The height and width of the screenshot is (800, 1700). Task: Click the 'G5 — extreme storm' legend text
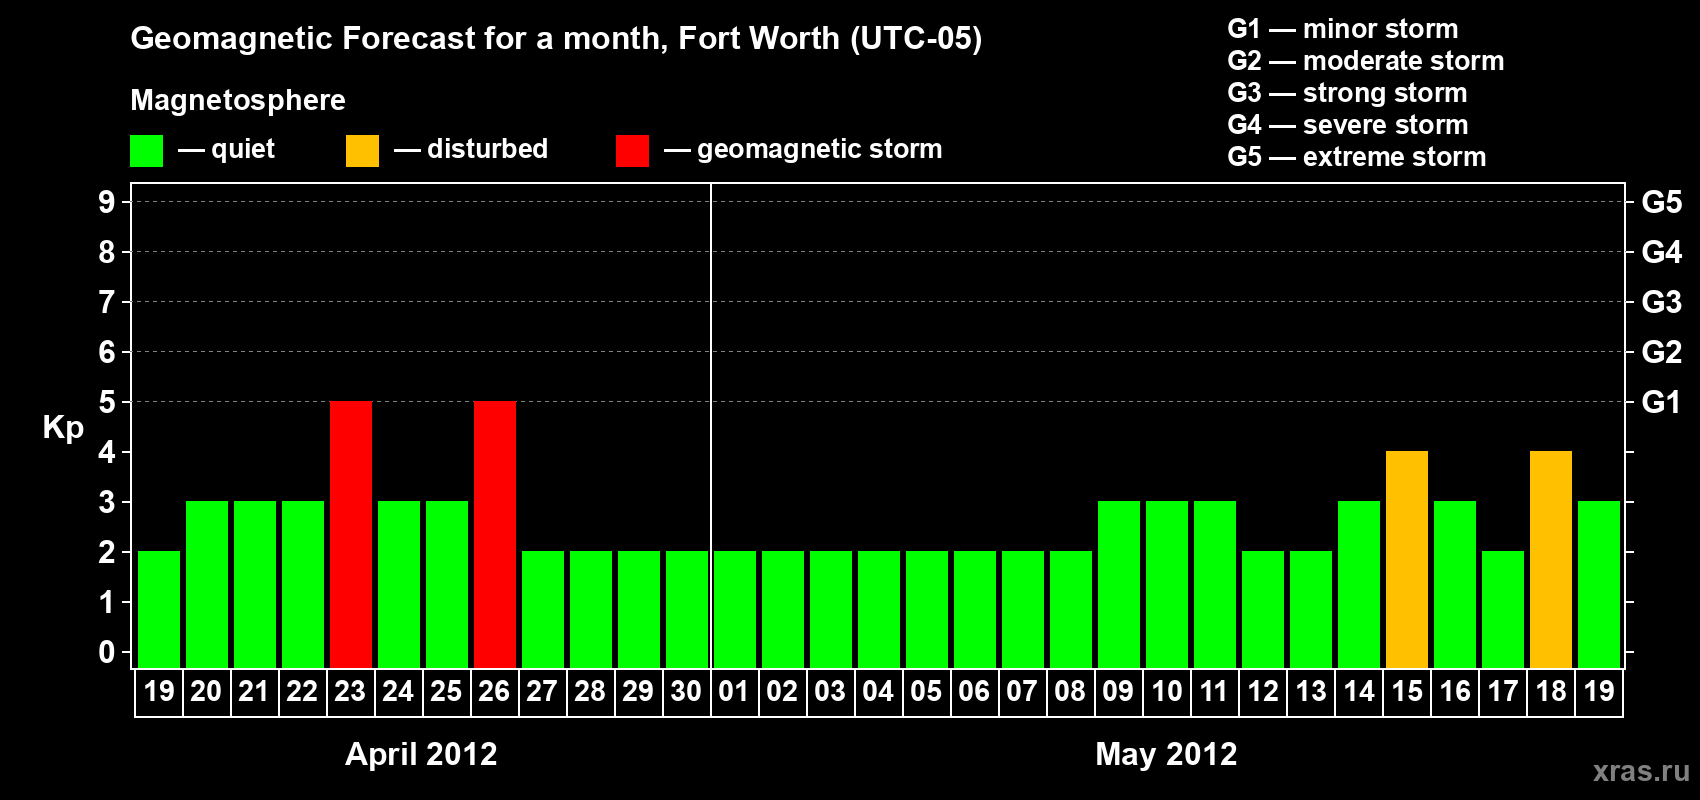pos(1356,157)
